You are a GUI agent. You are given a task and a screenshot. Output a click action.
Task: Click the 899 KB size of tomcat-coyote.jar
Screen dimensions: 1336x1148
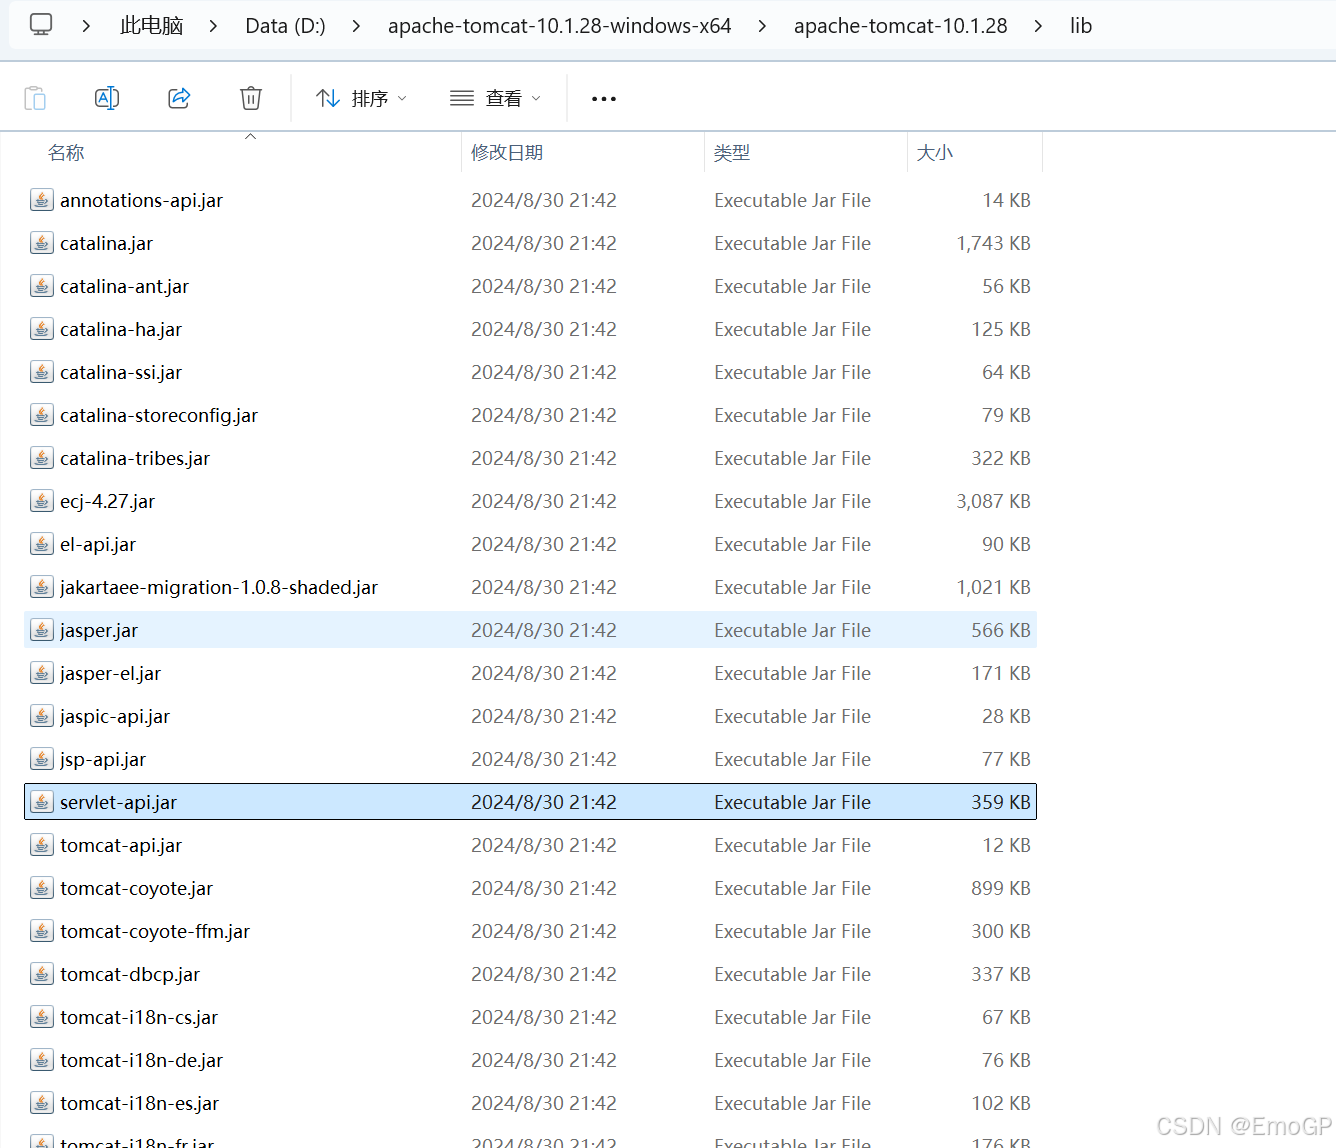pos(1001,888)
